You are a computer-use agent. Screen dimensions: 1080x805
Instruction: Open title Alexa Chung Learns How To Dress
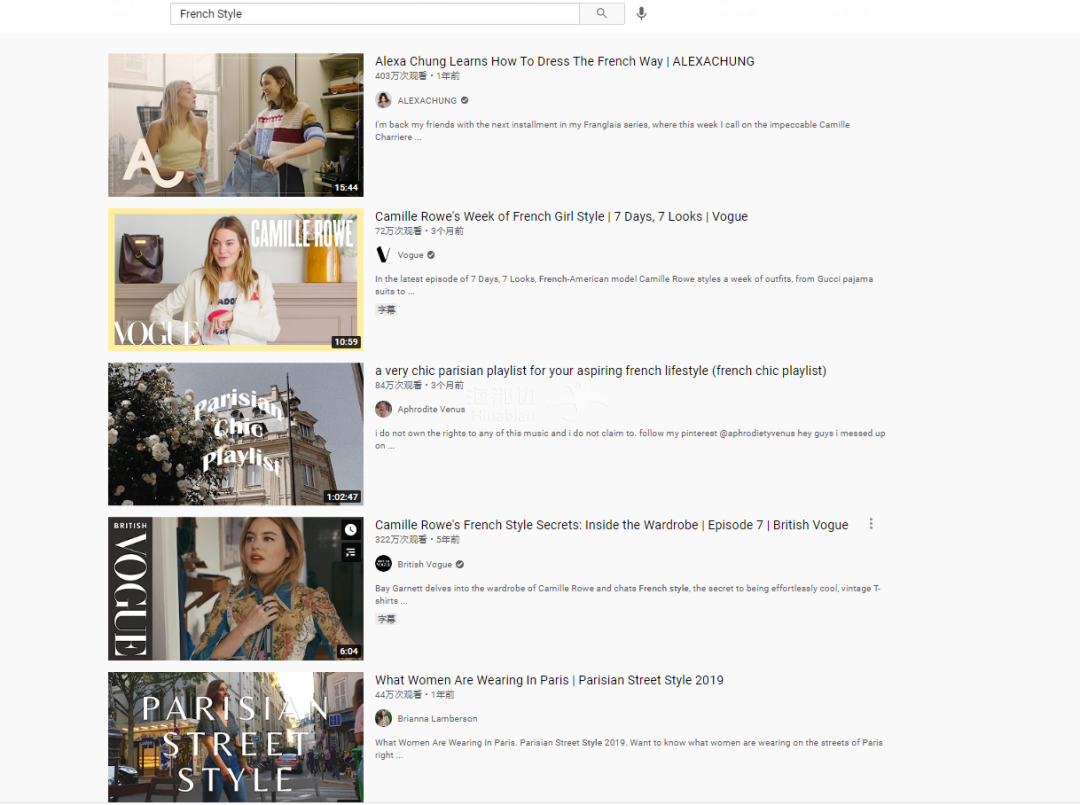(564, 61)
